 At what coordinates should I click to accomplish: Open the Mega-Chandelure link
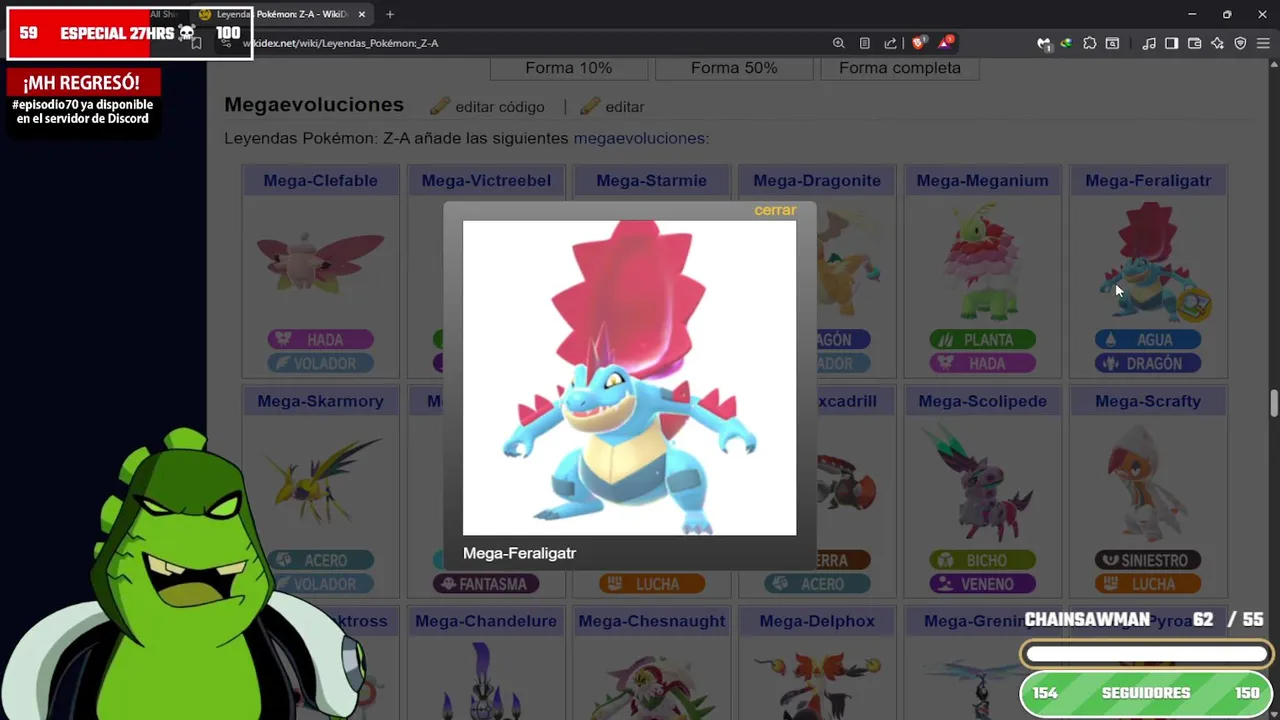[486, 621]
